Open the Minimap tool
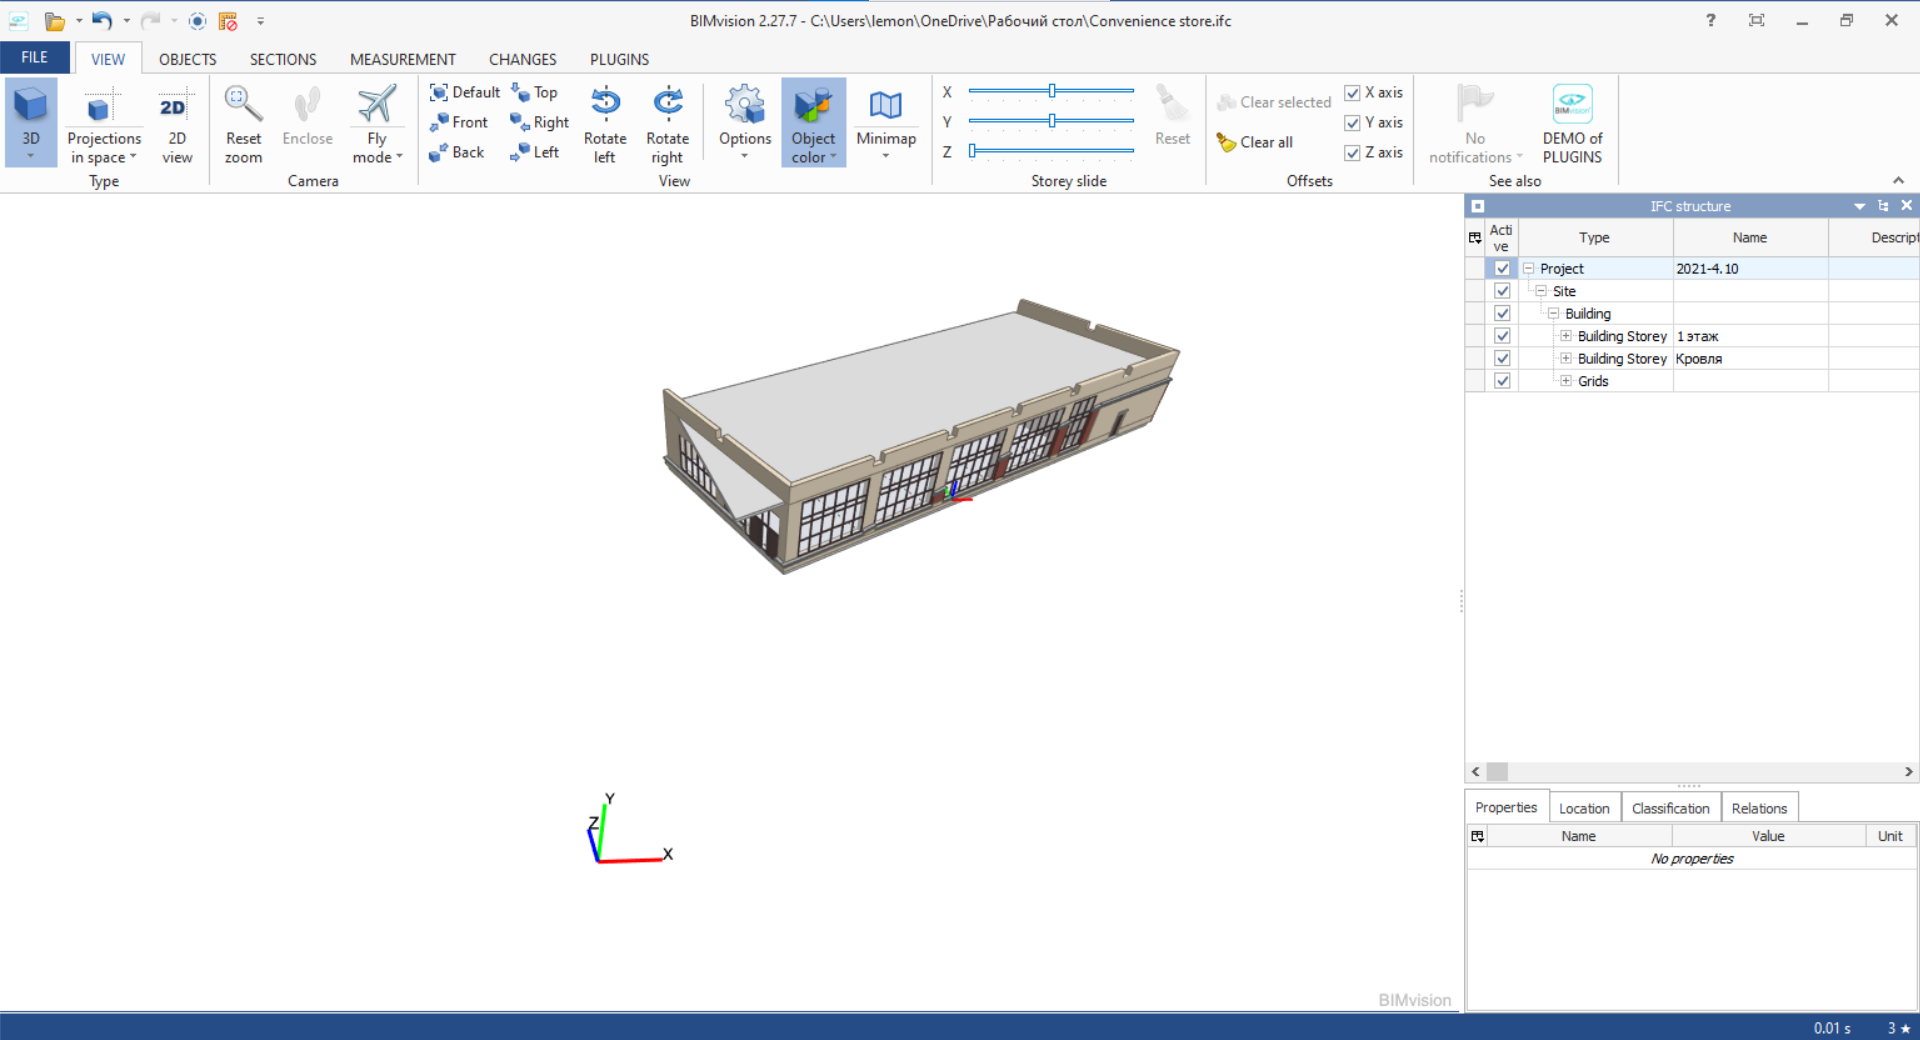Image resolution: width=1920 pixels, height=1040 pixels. (886, 122)
